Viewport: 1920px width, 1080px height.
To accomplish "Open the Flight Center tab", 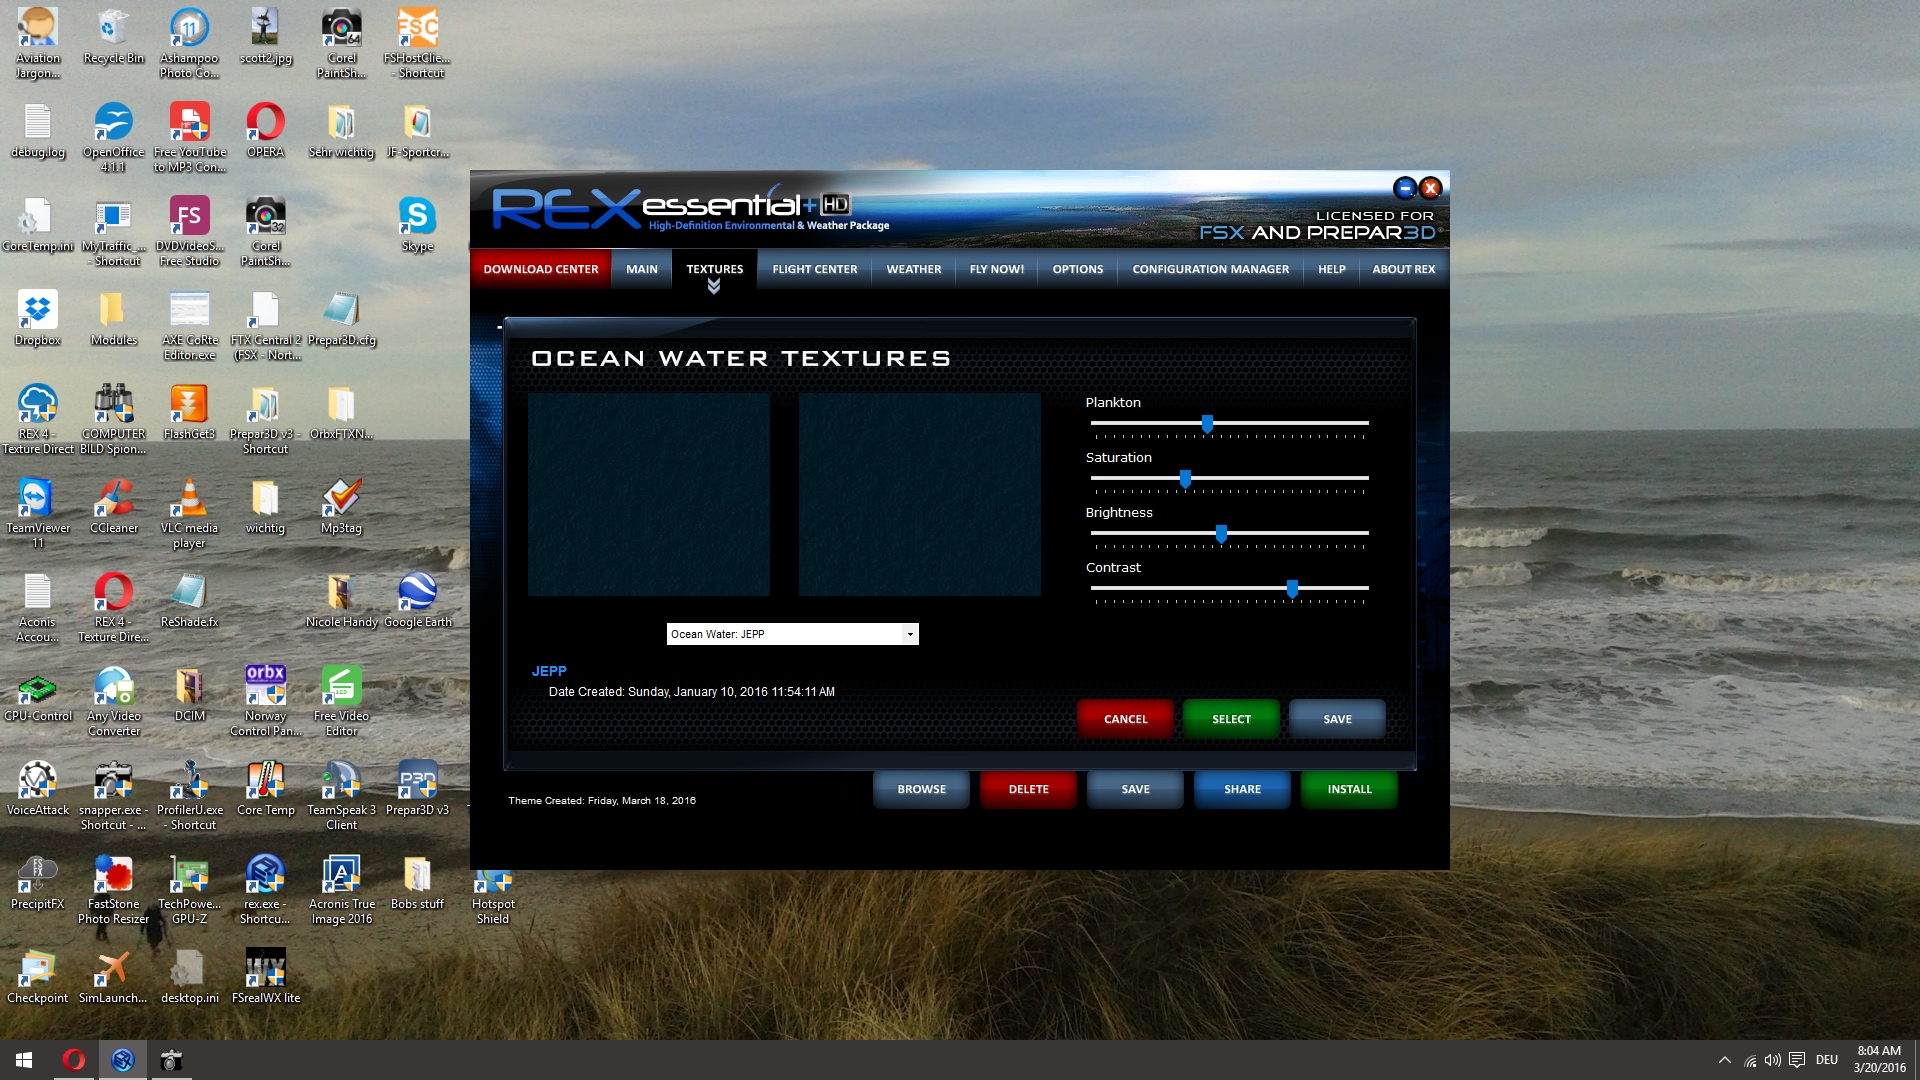I will 815,269.
